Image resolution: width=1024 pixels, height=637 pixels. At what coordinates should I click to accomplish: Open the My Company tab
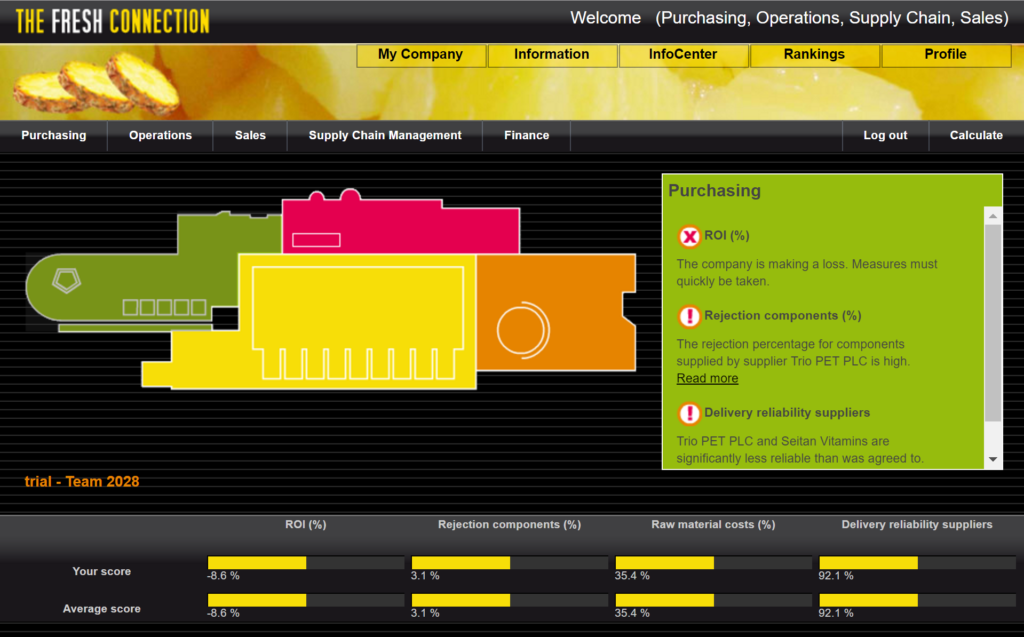coord(420,55)
